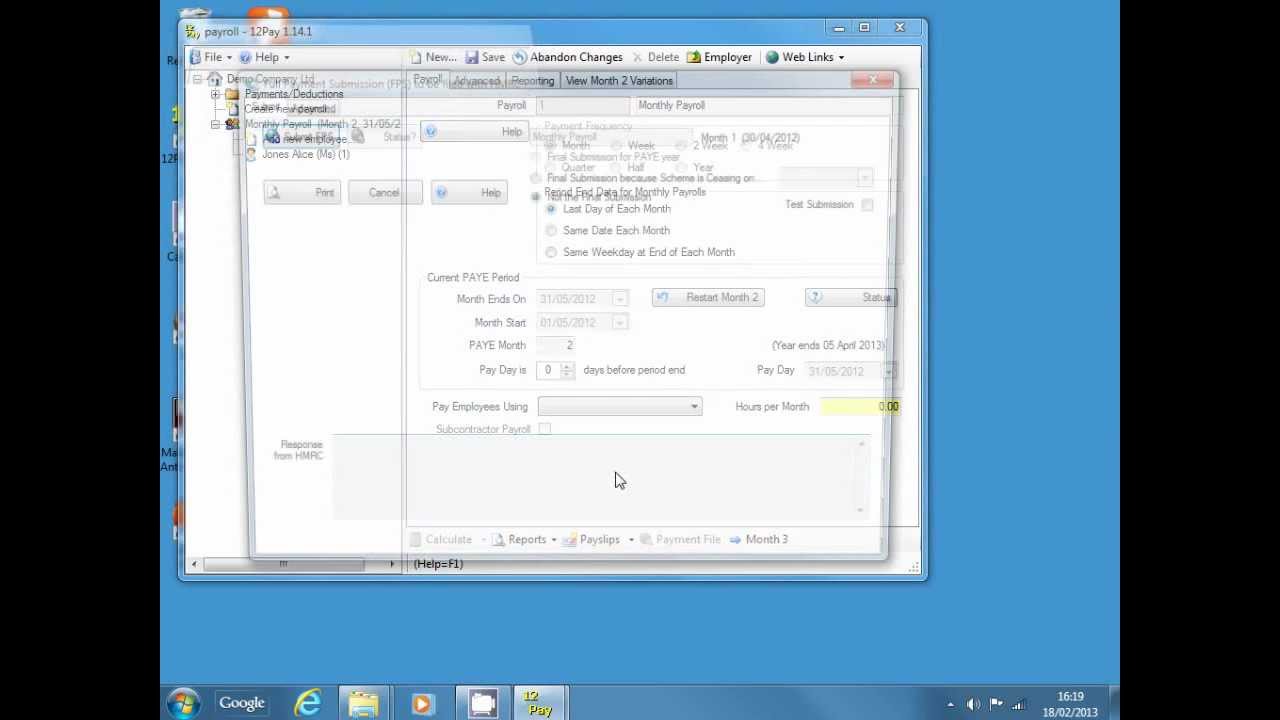Viewport: 1280px width, 720px height.
Task: Switch to the Reporting tab
Action: click(533, 81)
